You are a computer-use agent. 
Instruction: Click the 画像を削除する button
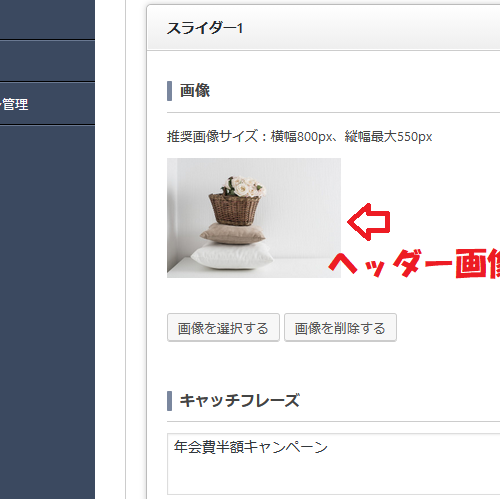340,328
